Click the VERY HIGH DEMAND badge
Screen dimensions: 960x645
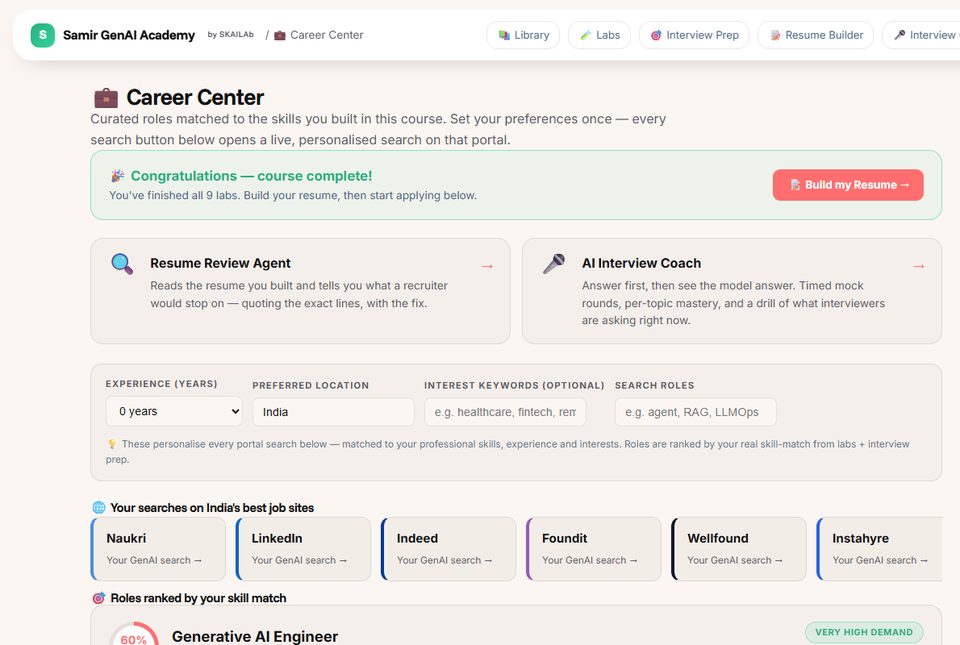coord(864,632)
